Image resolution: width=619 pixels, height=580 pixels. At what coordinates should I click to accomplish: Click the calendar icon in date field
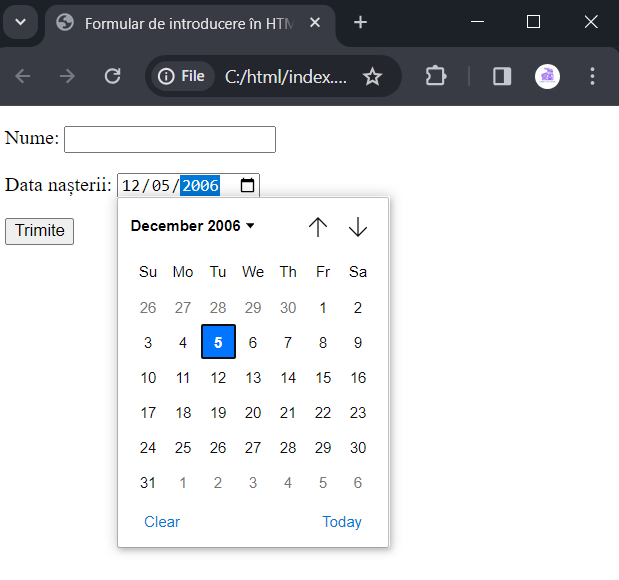tap(247, 185)
